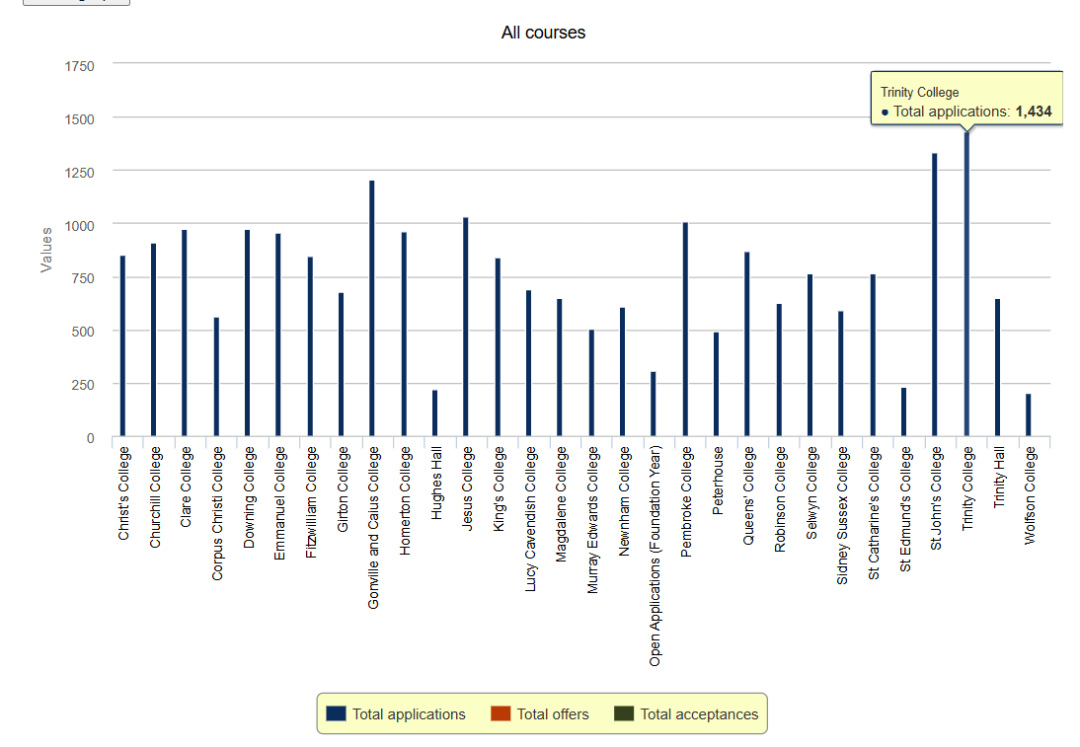Viewport: 1080px width, 747px height.
Task: Click the Sidney Sussex College bar
Action: tap(840, 374)
